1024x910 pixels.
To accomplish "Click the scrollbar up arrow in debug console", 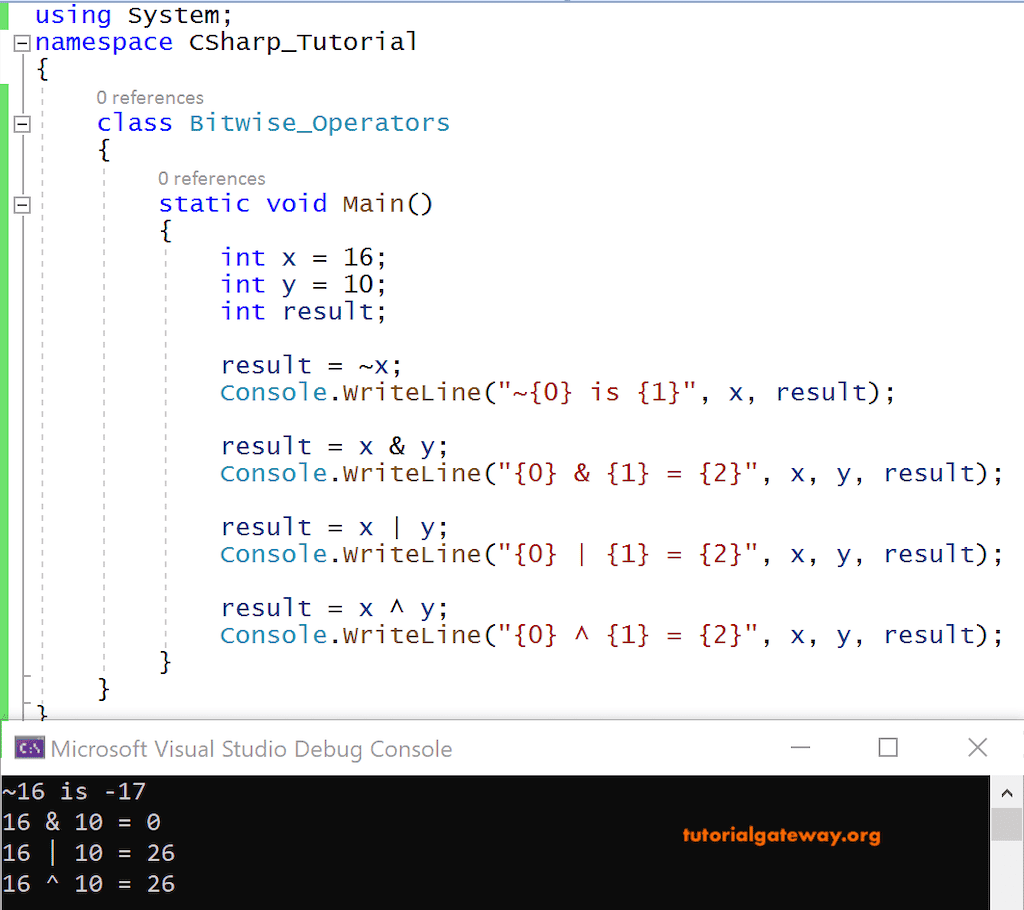I will pyautogui.click(x=1007, y=791).
